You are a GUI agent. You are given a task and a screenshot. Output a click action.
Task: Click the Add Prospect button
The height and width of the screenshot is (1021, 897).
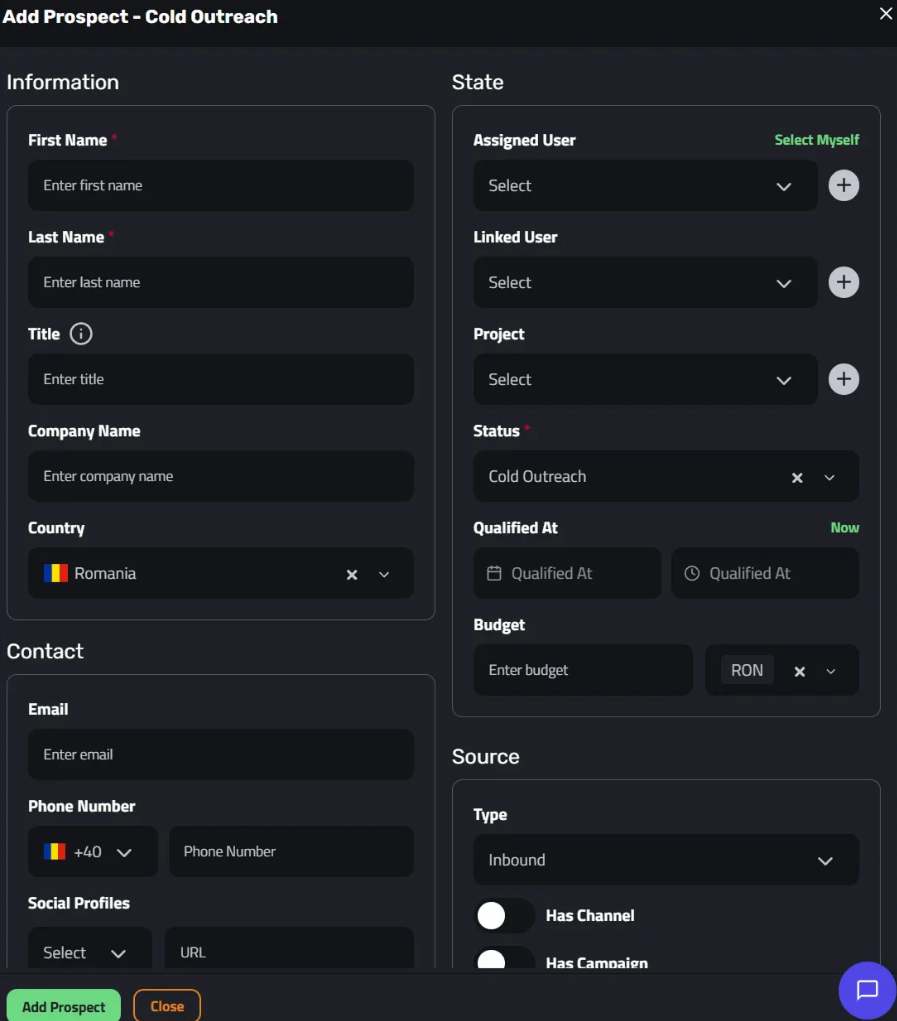tap(64, 1005)
